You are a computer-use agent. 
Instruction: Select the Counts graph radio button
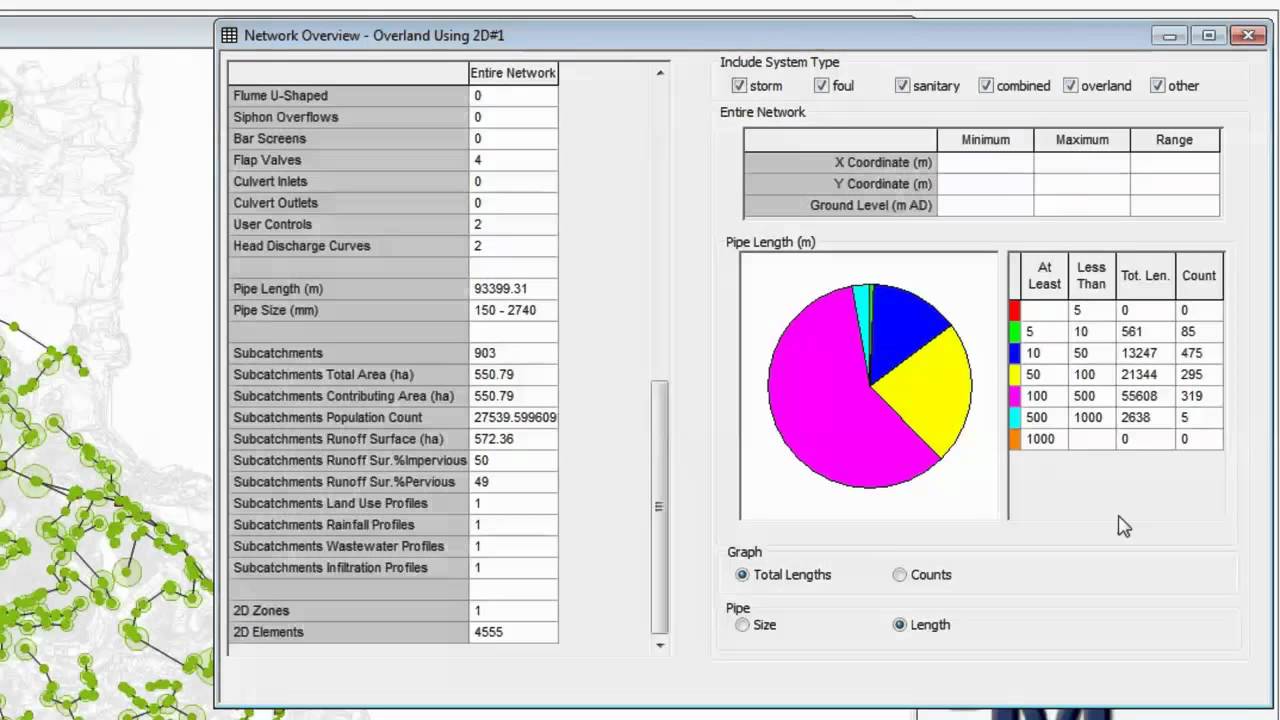tap(900, 575)
